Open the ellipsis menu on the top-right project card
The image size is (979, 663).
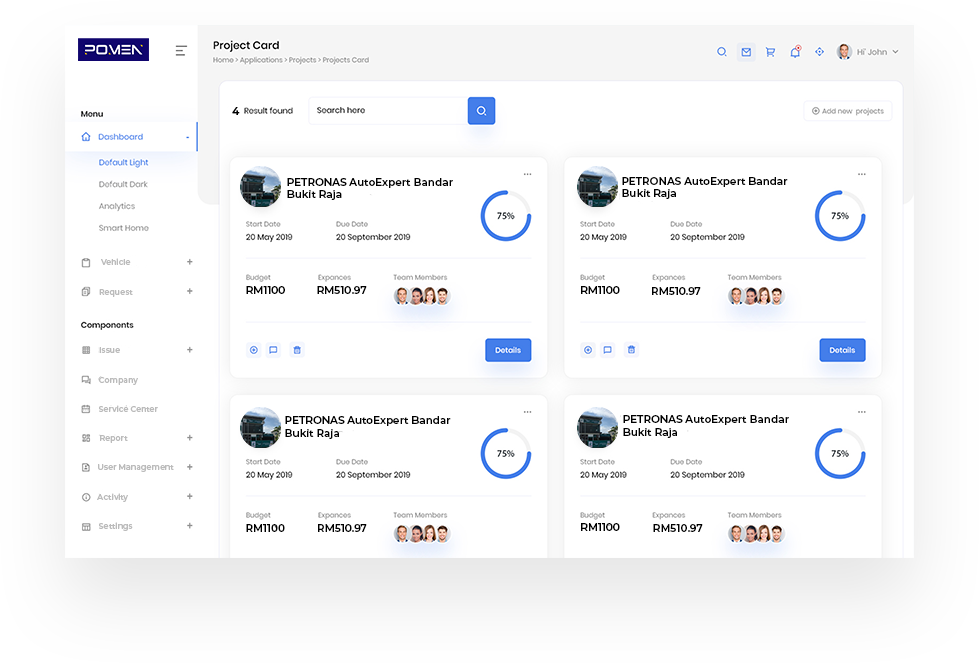click(x=862, y=174)
